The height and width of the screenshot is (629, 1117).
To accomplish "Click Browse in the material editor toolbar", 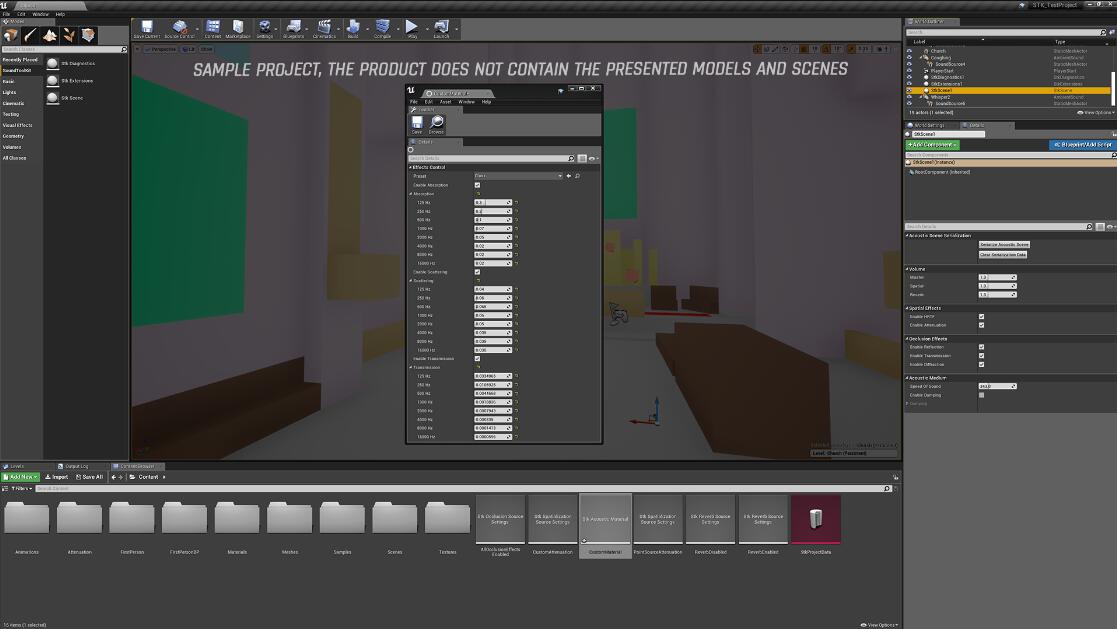I will coord(436,121).
